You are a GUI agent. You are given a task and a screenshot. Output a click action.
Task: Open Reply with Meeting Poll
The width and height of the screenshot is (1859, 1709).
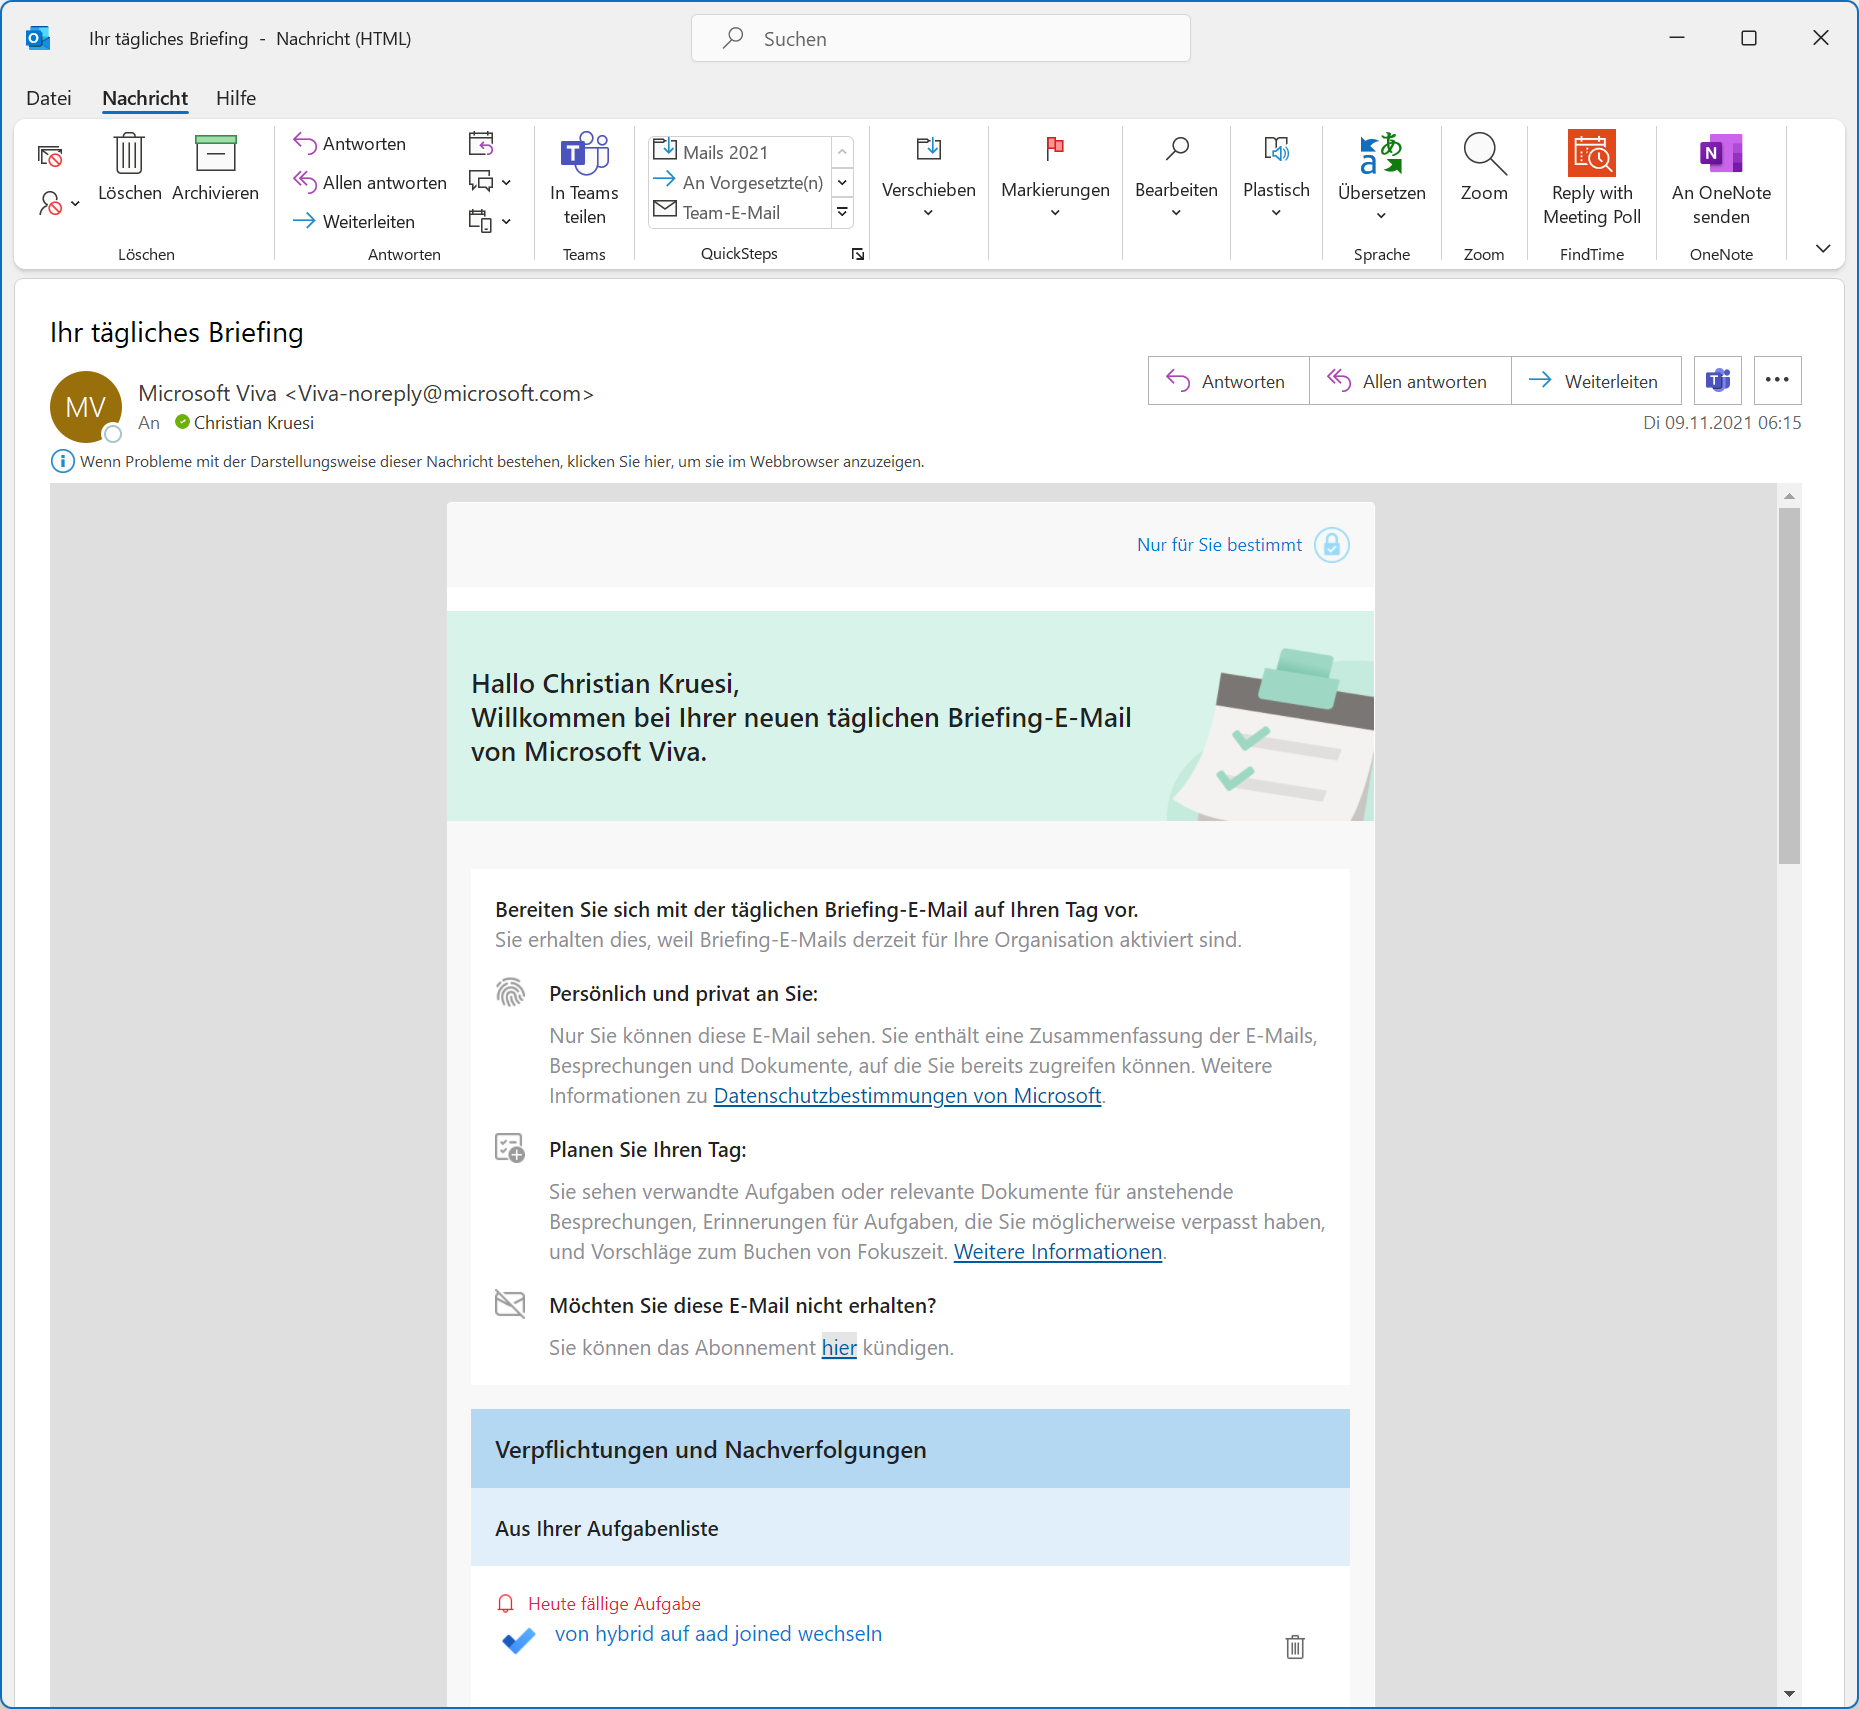1591,178
